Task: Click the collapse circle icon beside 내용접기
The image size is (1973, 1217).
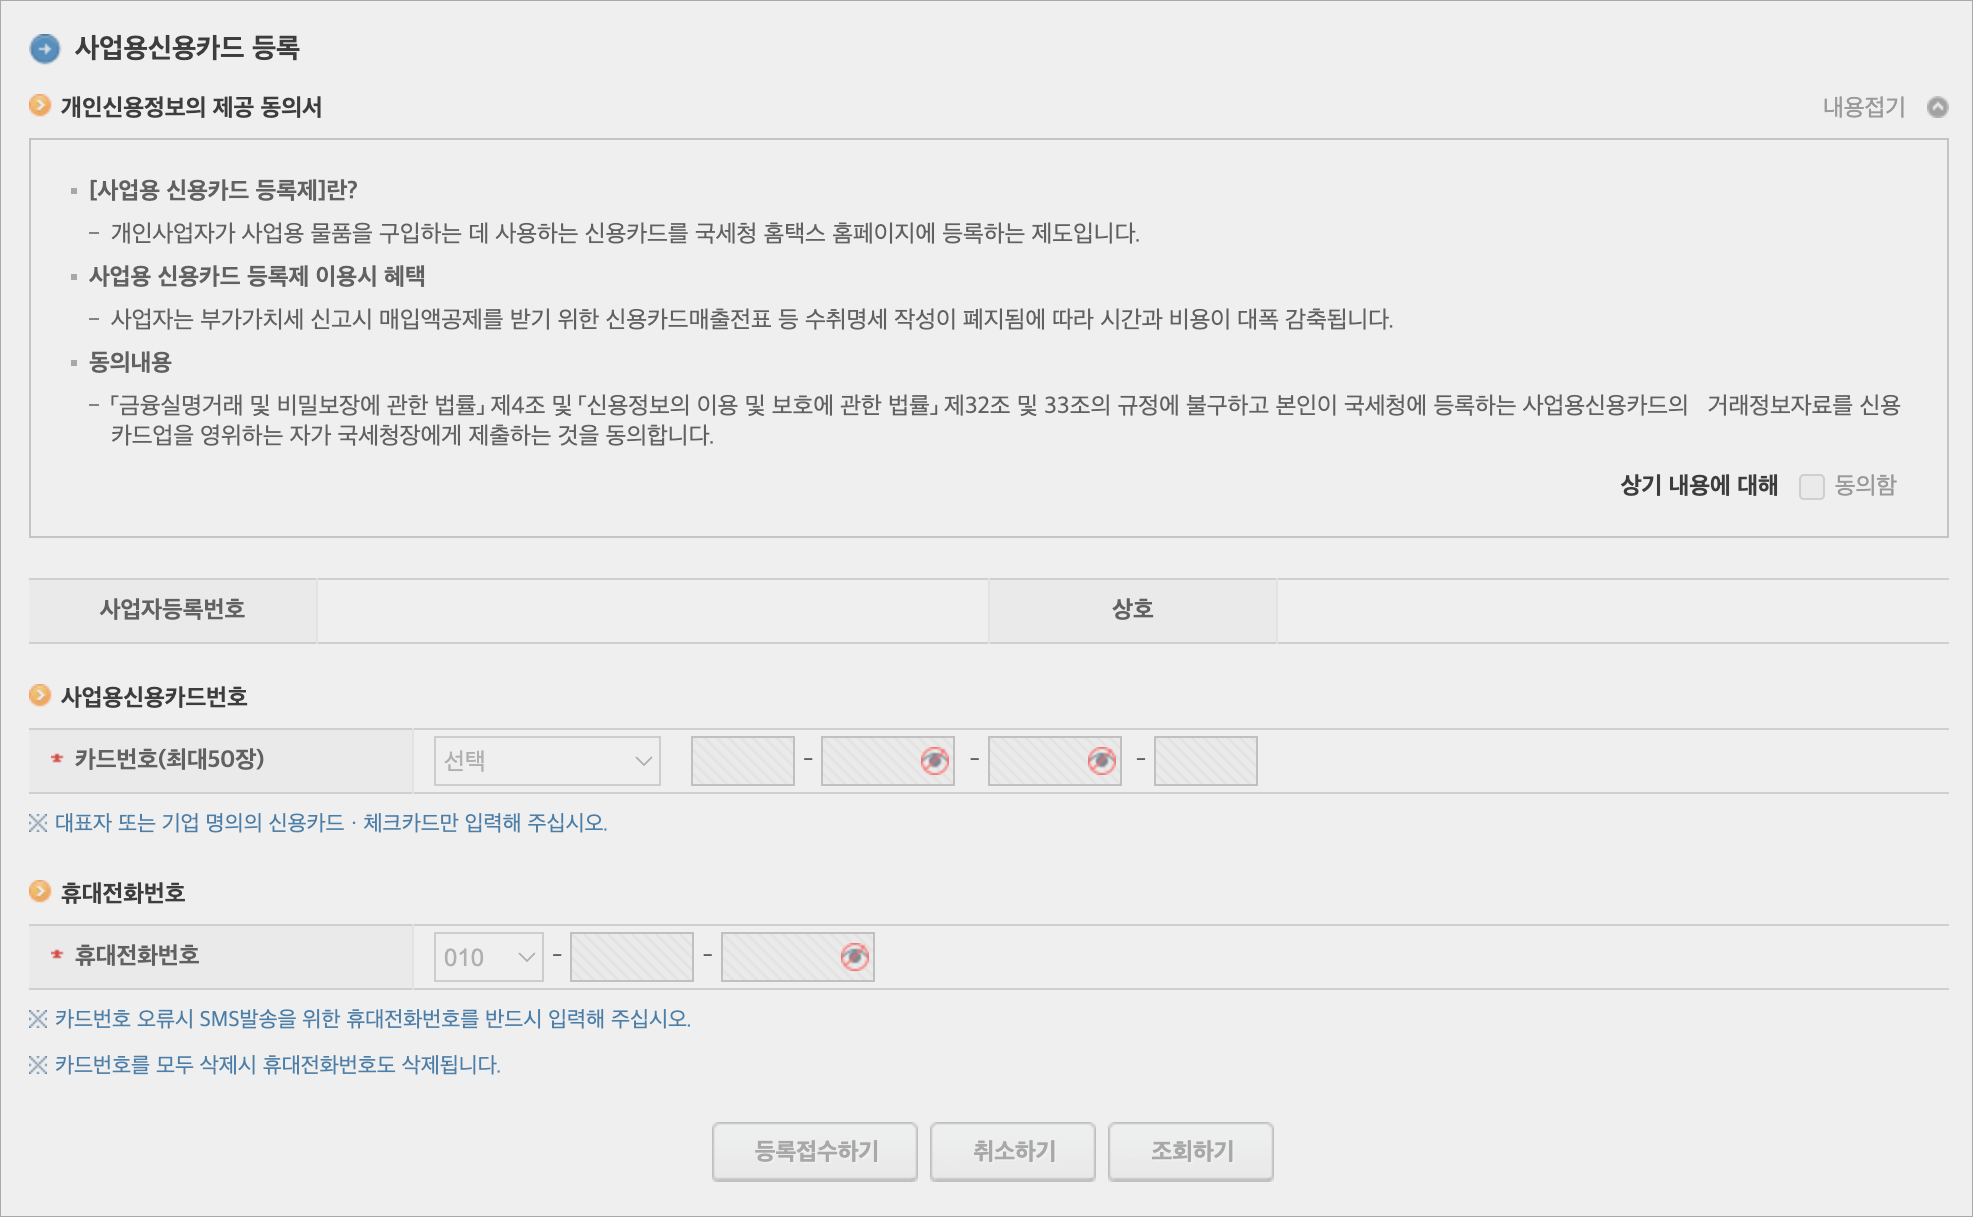Action: point(1937,107)
